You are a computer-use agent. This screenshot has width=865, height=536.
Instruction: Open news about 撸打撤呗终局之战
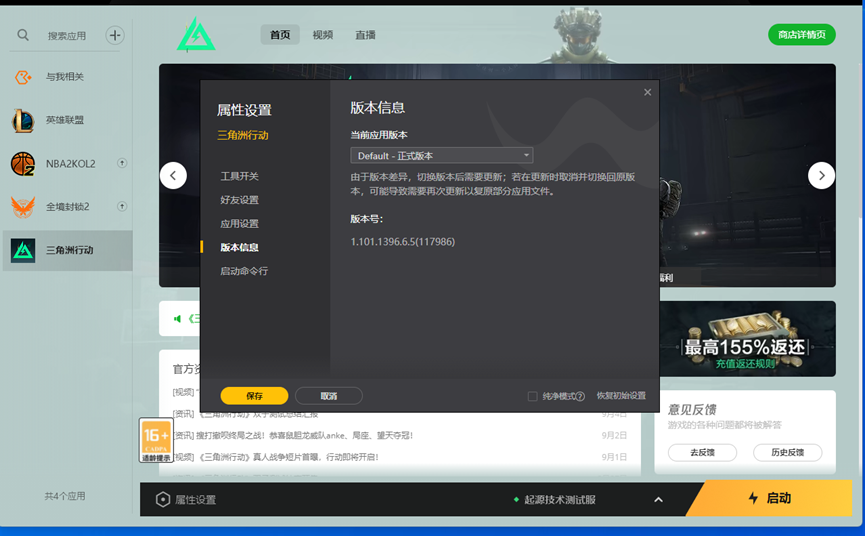click(x=293, y=435)
